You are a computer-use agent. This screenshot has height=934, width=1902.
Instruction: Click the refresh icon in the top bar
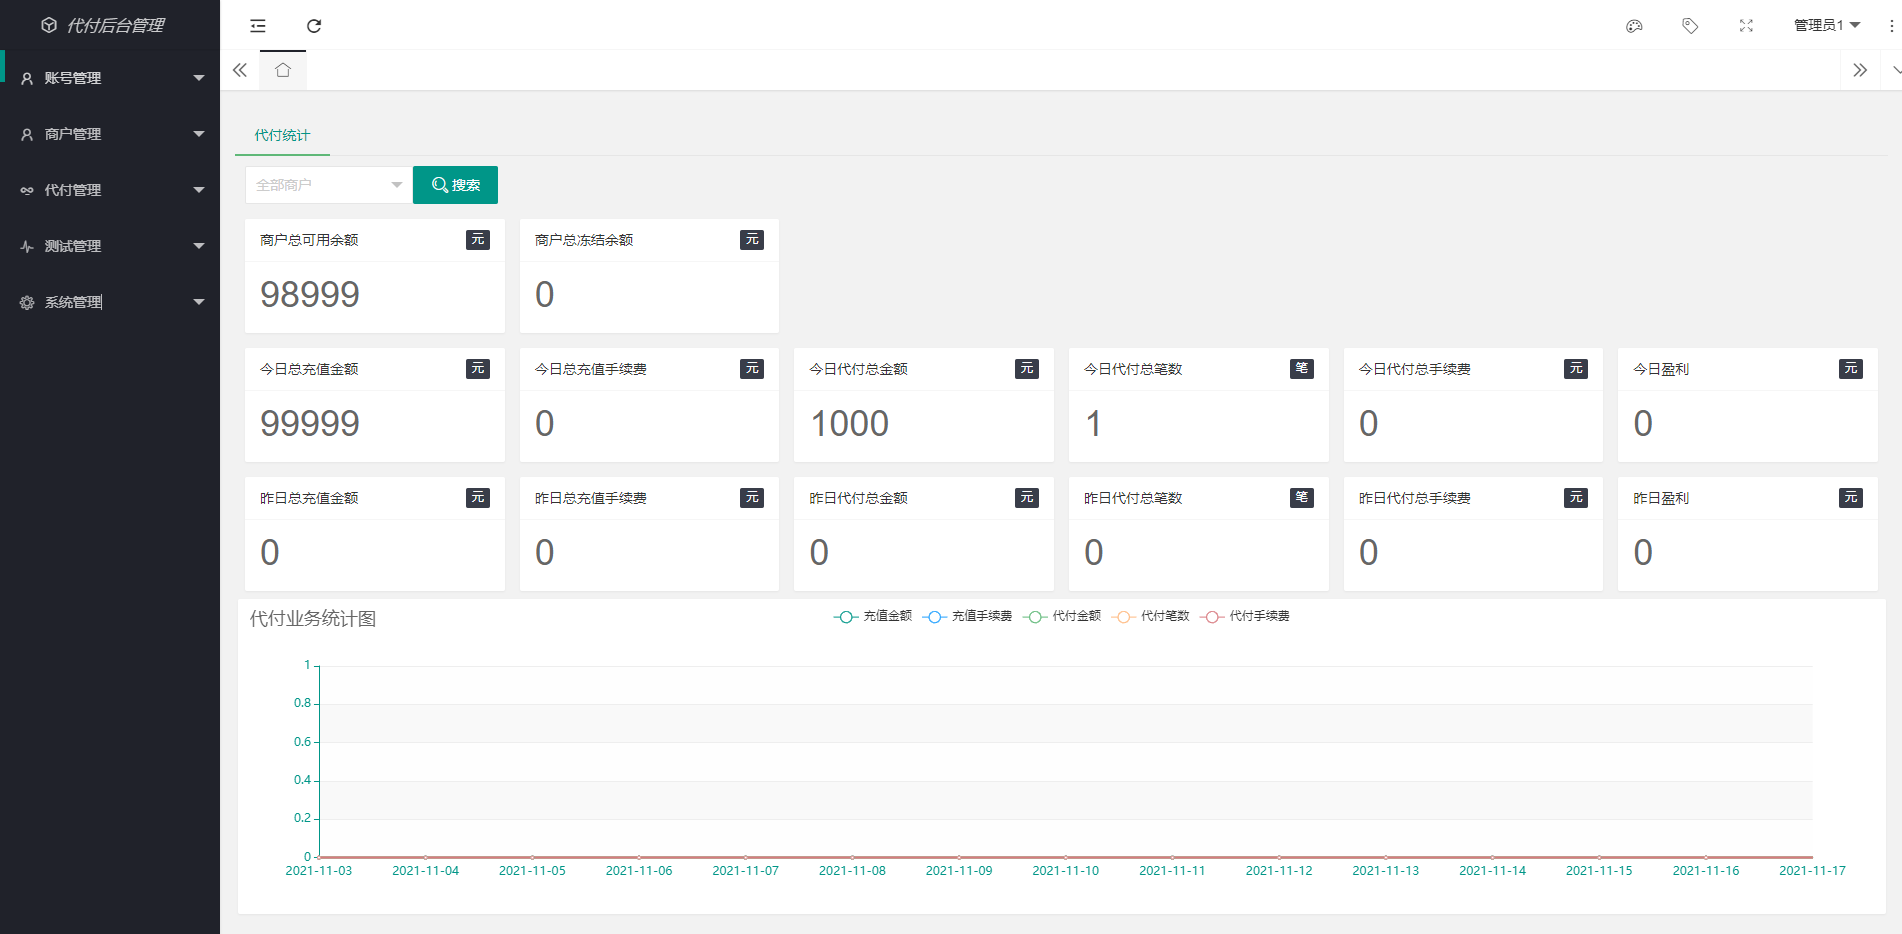(314, 26)
